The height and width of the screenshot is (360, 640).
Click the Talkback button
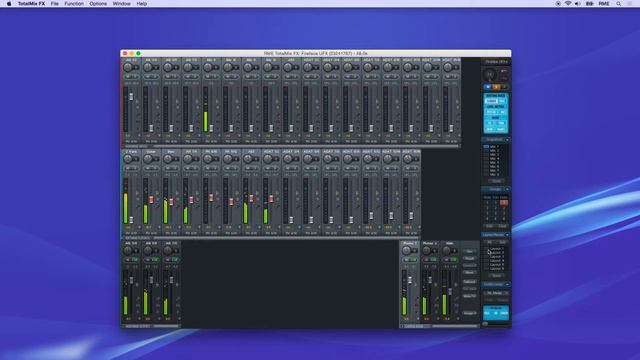click(470, 282)
